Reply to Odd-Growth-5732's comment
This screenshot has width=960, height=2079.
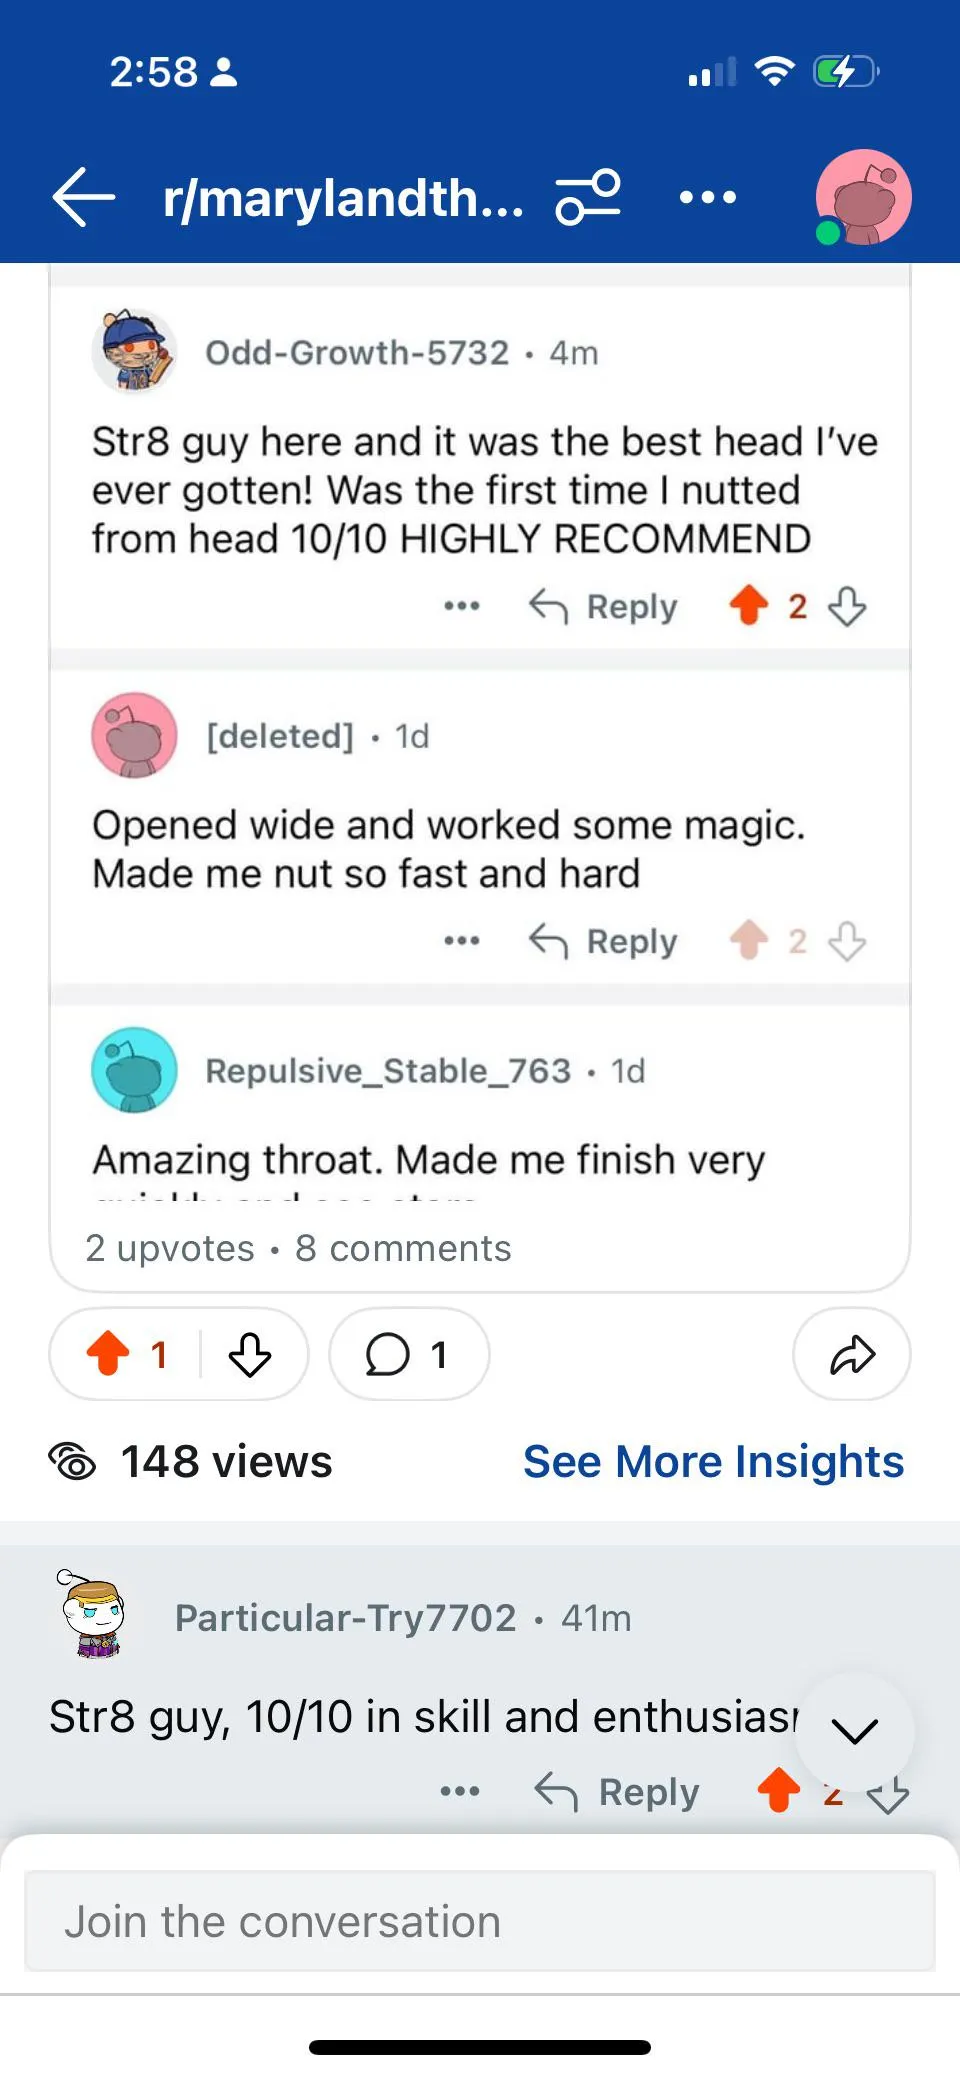pos(604,606)
